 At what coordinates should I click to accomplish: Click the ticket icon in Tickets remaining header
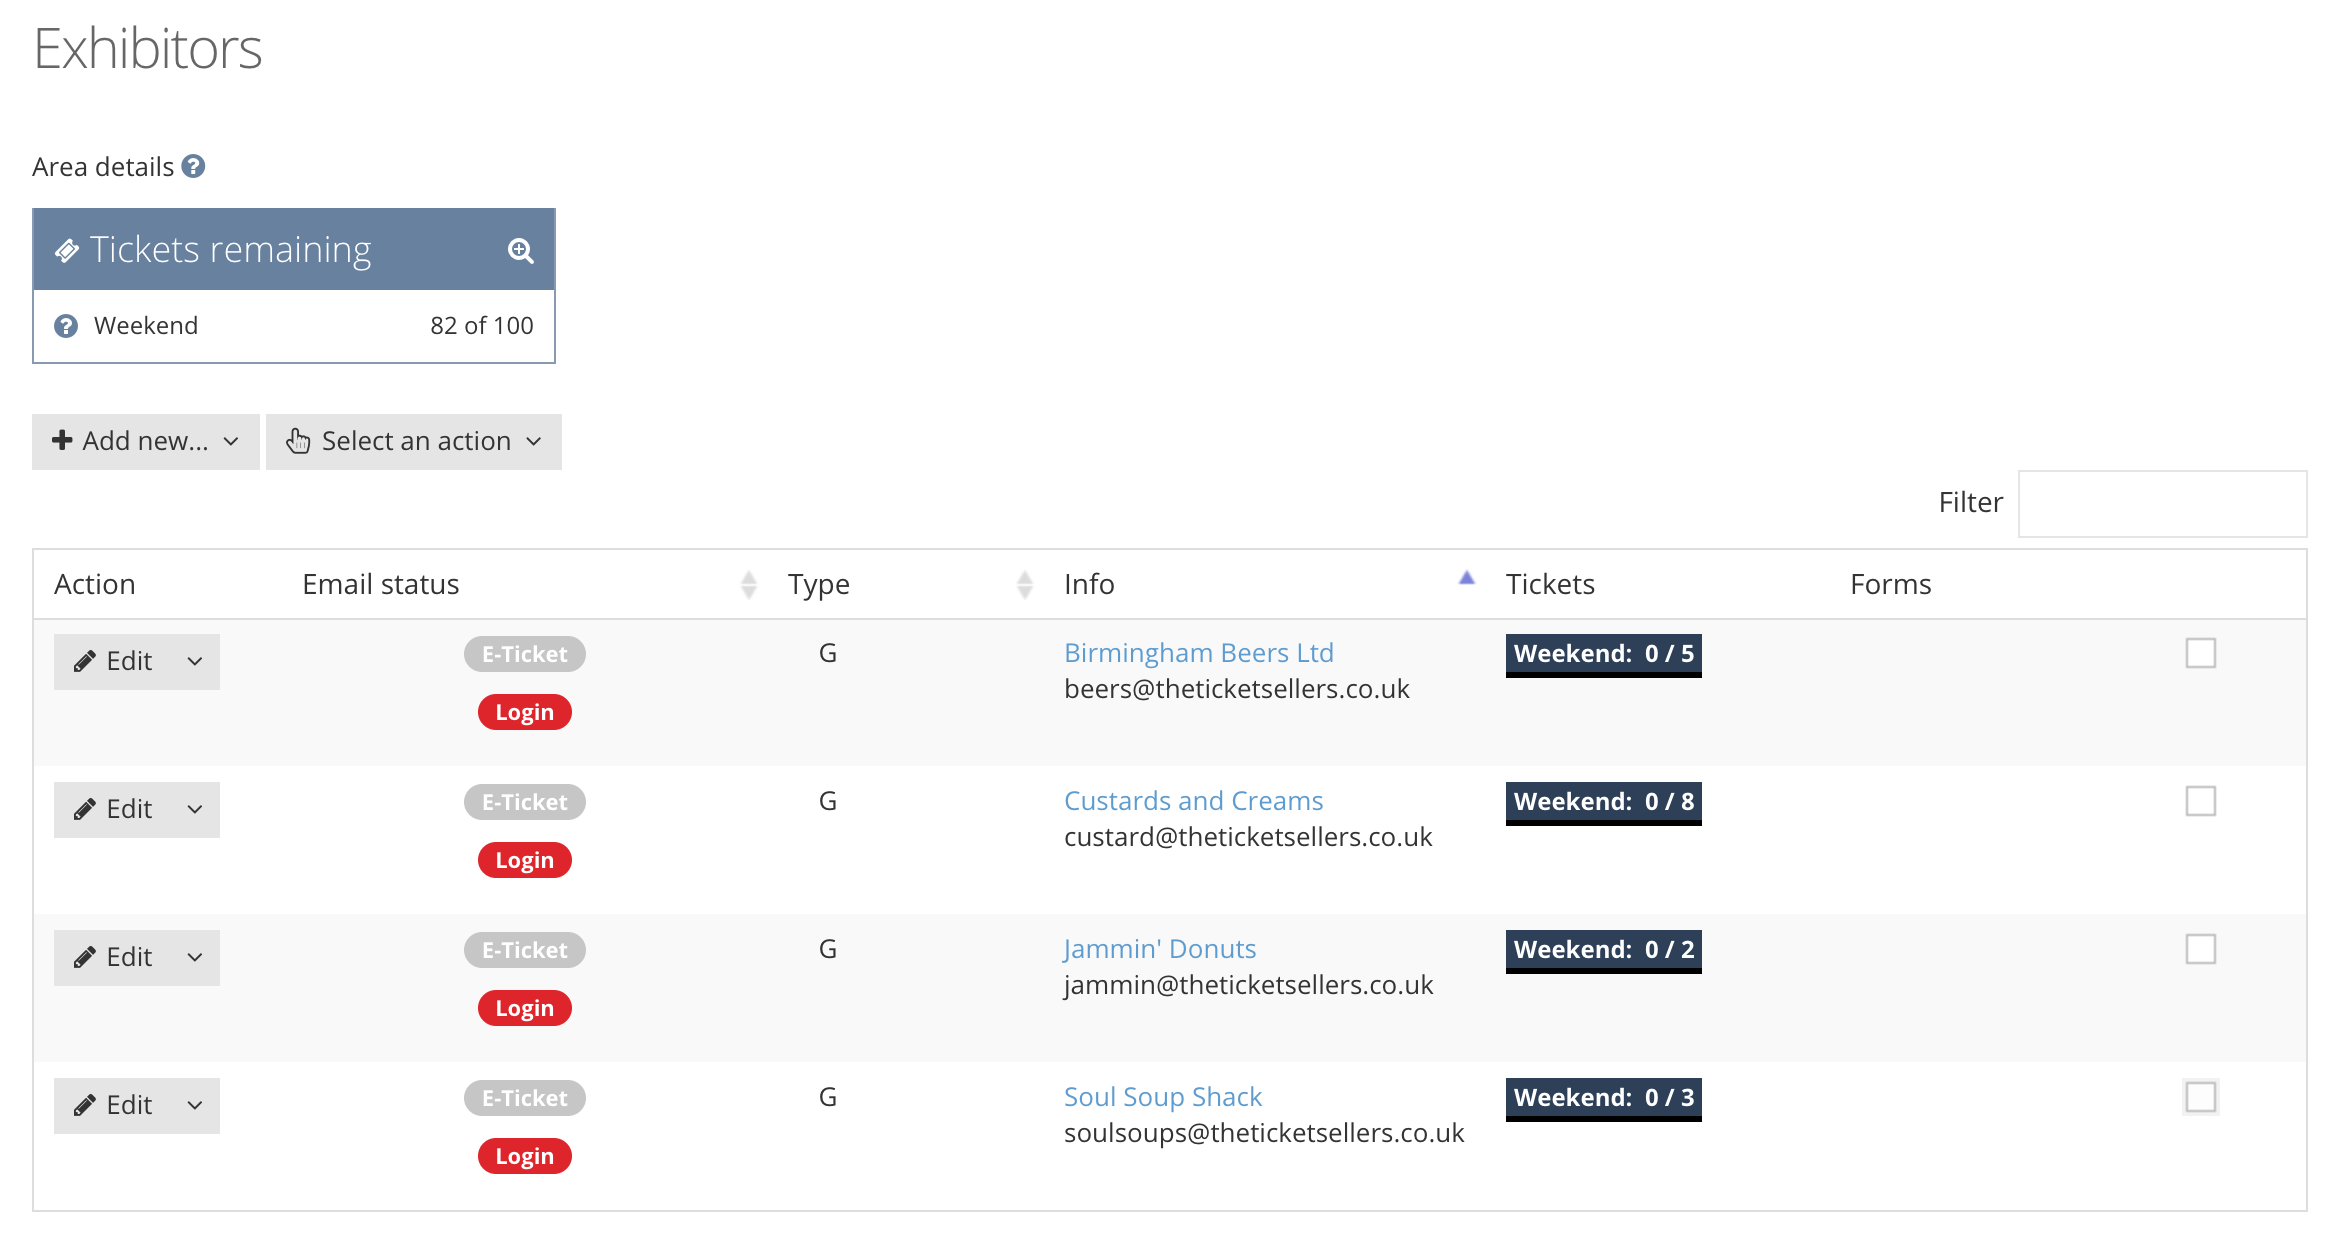pos(67,250)
